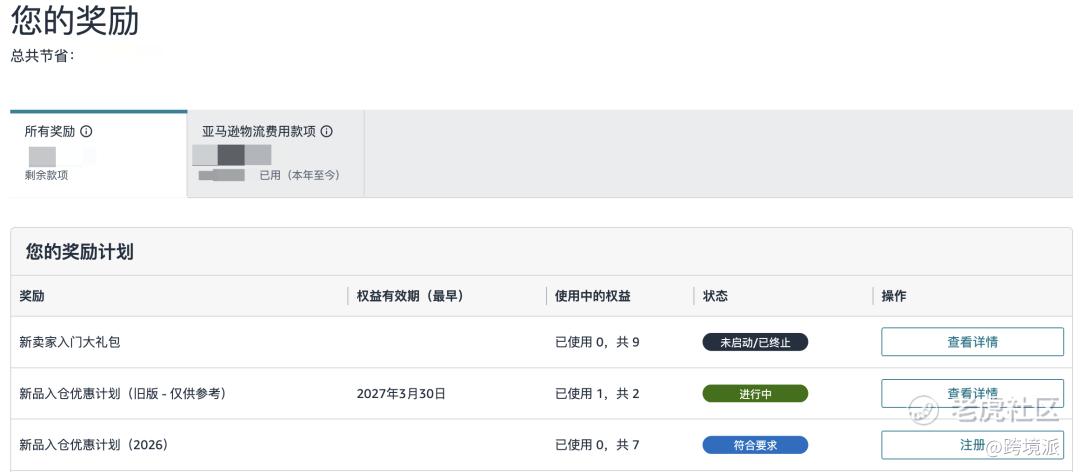
Task: Click the blue 符合要求 status badge
Action: point(755,445)
